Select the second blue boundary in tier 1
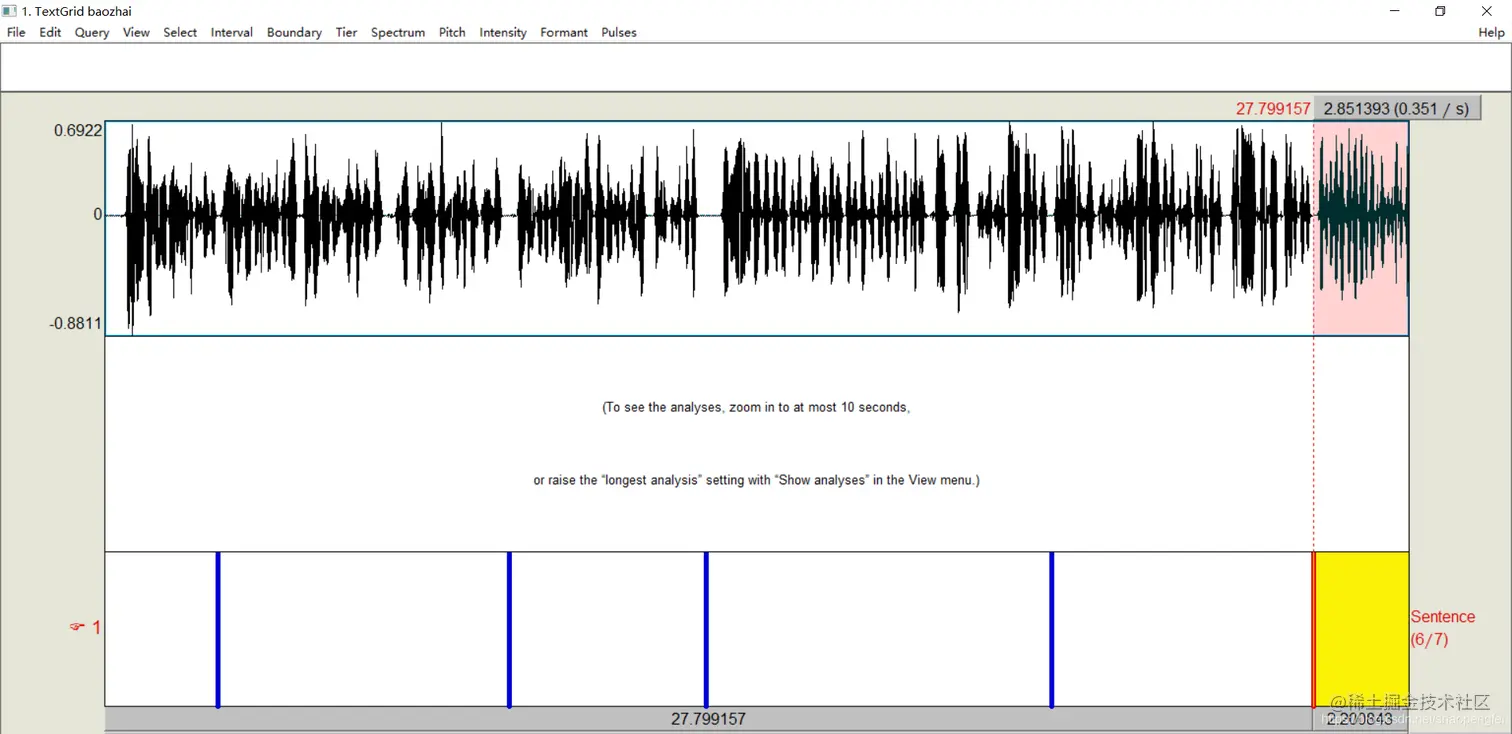 click(509, 629)
